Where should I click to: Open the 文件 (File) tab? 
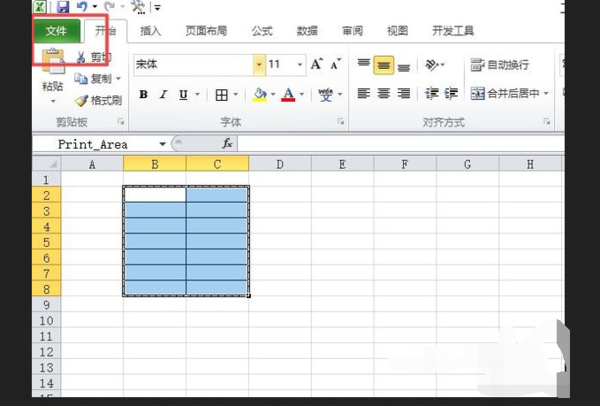point(57,31)
